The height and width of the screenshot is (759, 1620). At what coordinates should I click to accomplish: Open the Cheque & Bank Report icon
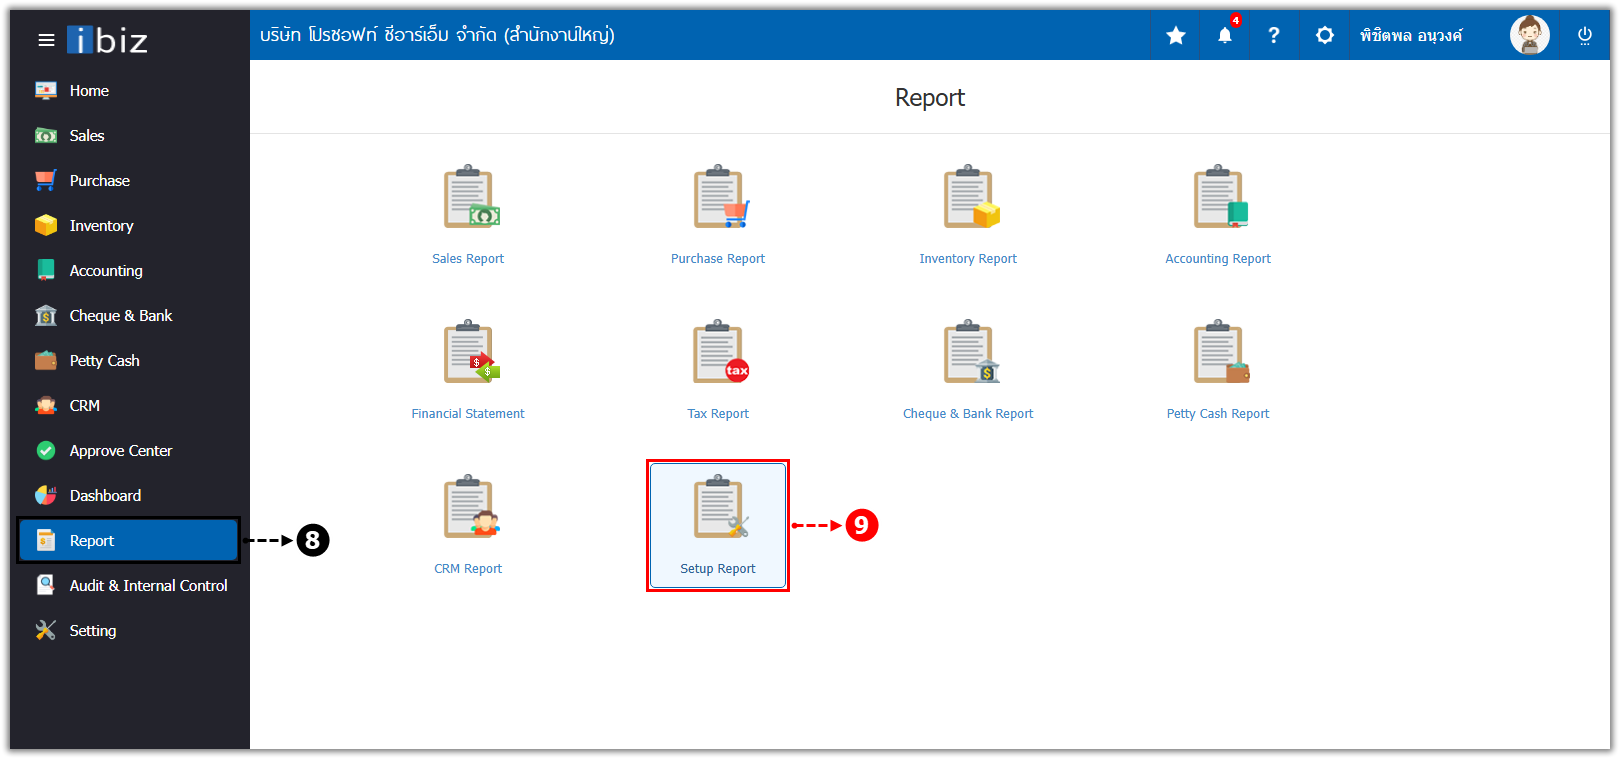pyautogui.click(x=969, y=353)
